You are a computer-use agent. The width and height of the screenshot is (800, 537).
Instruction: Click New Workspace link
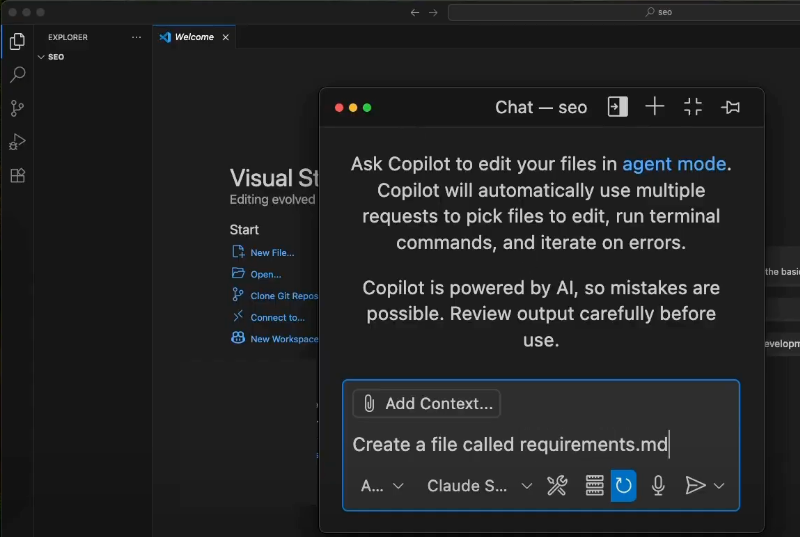(284, 339)
